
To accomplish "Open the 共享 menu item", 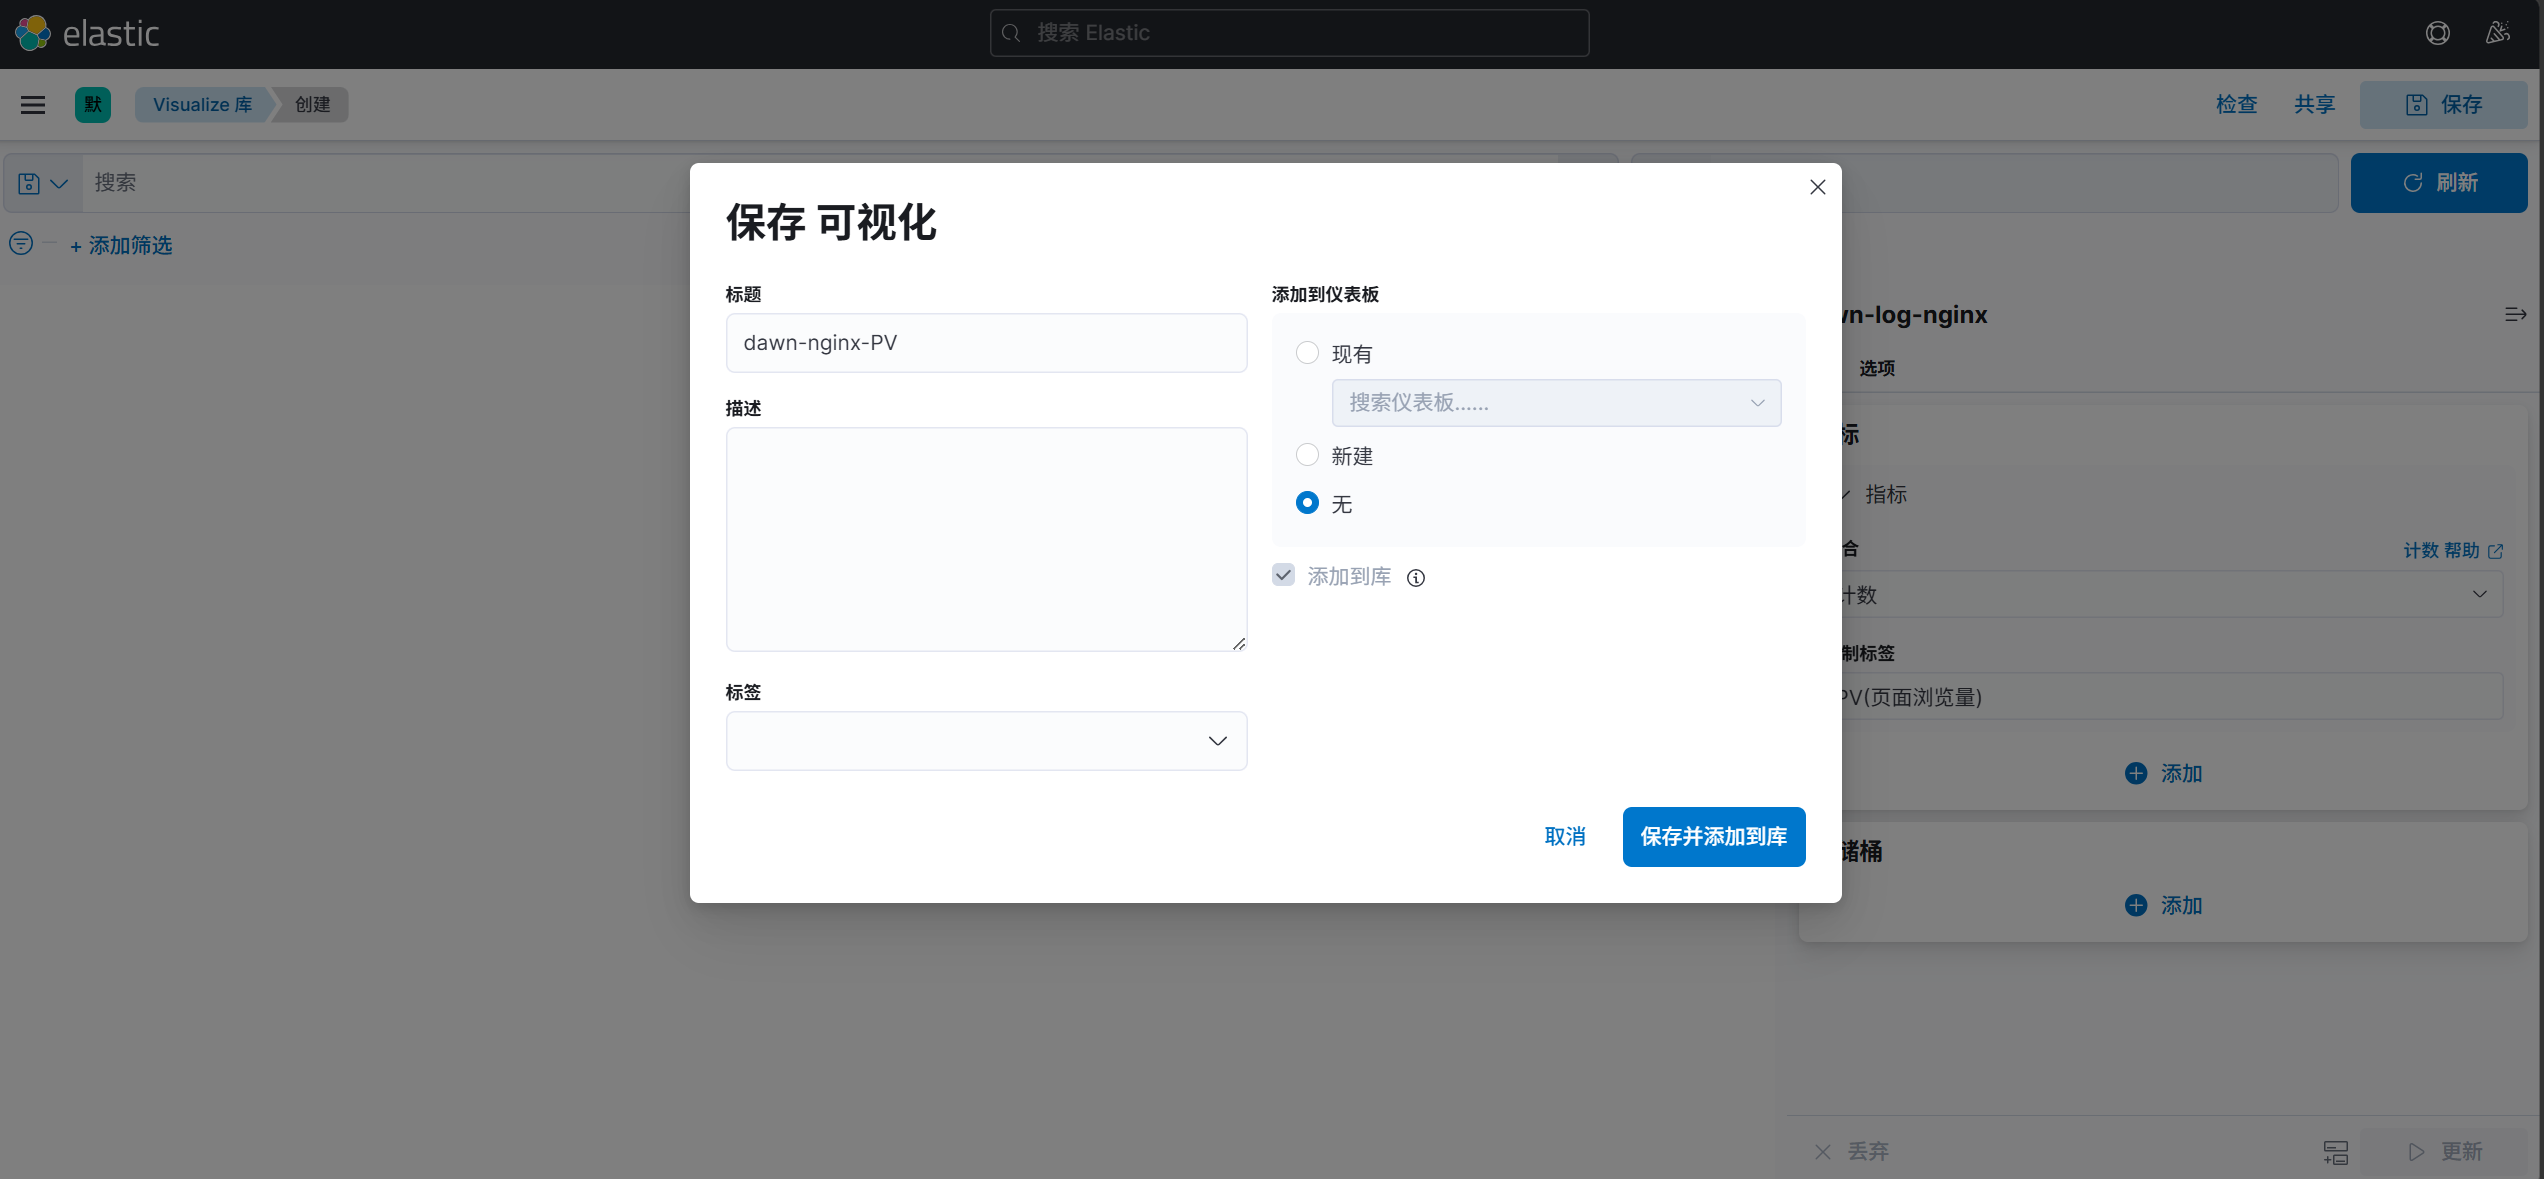I will point(2314,104).
